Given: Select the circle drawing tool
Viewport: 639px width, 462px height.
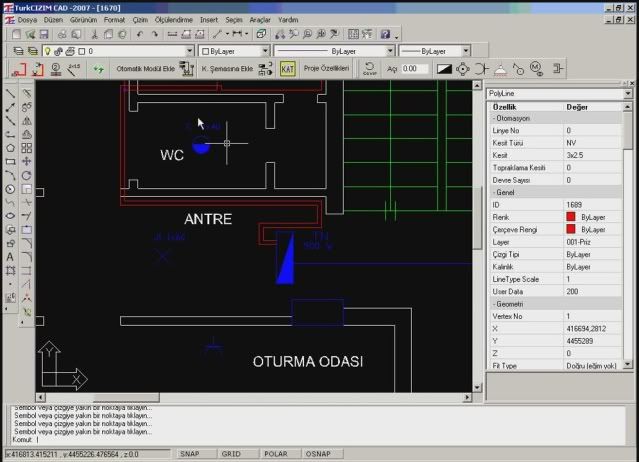Looking at the screenshot, I should (x=10, y=189).
